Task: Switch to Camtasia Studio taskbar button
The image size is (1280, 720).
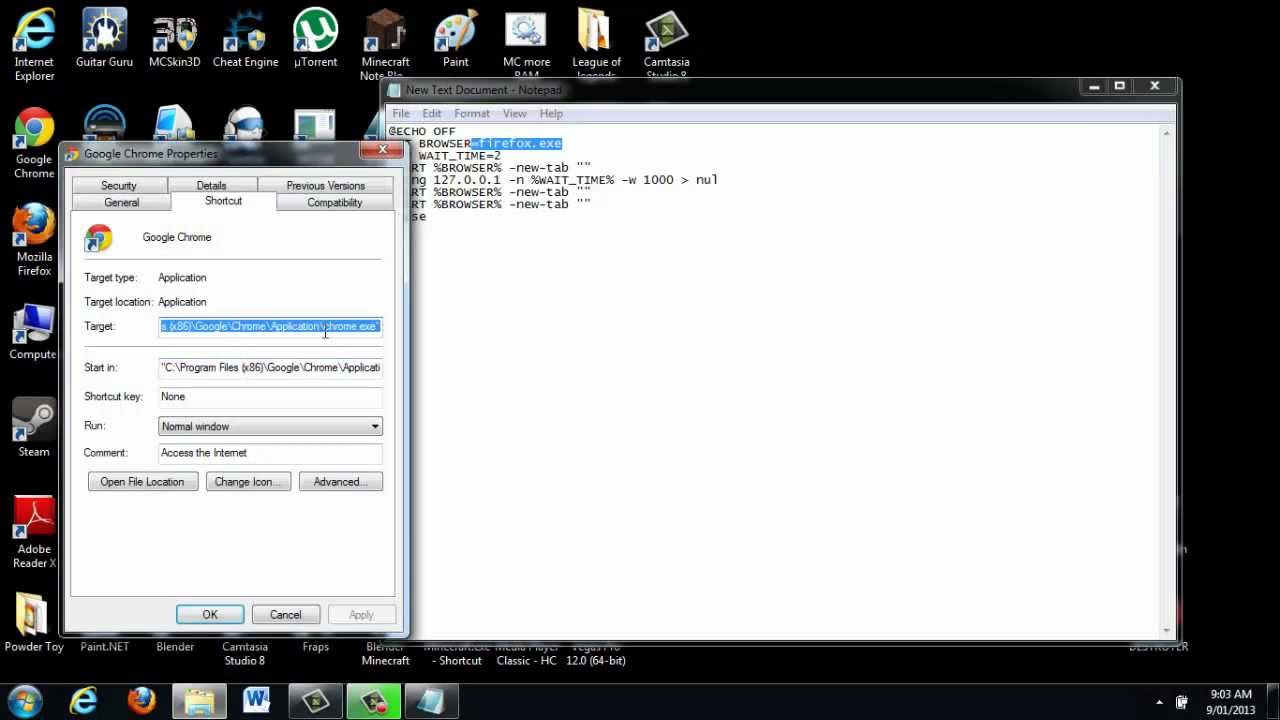Action: [315, 701]
